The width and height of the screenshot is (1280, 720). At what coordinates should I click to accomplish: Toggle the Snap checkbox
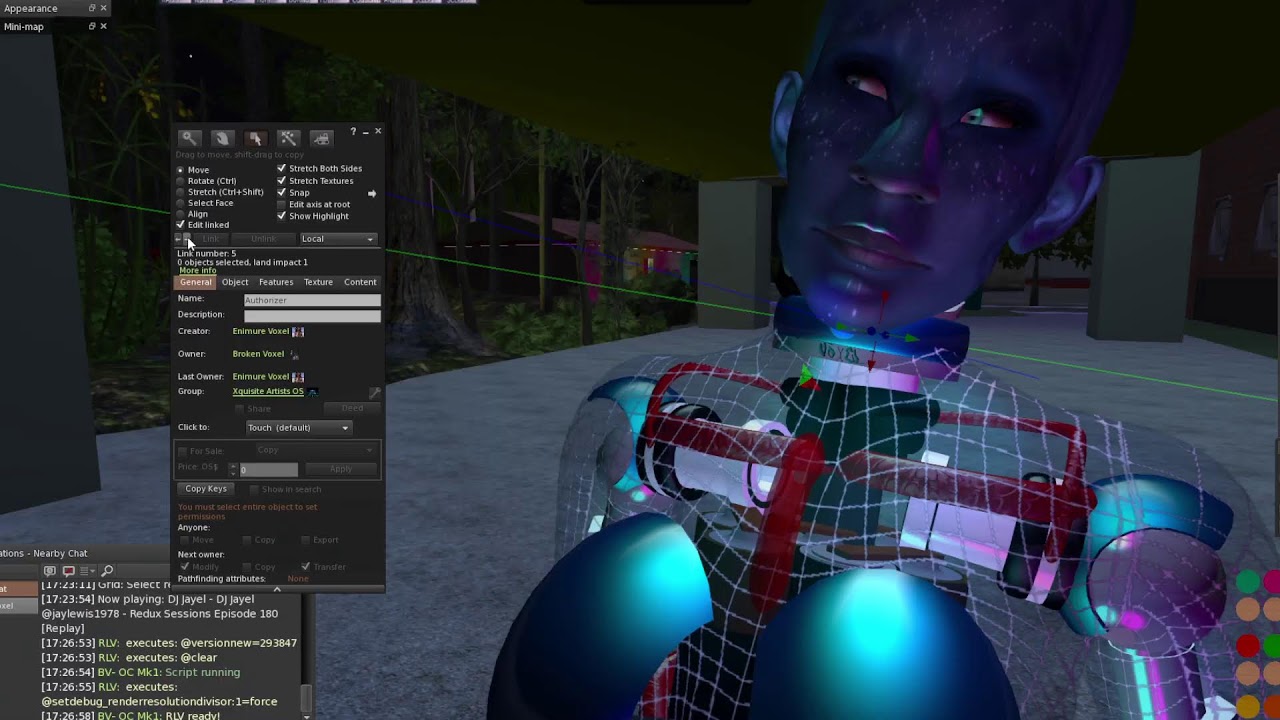point(282,193)
